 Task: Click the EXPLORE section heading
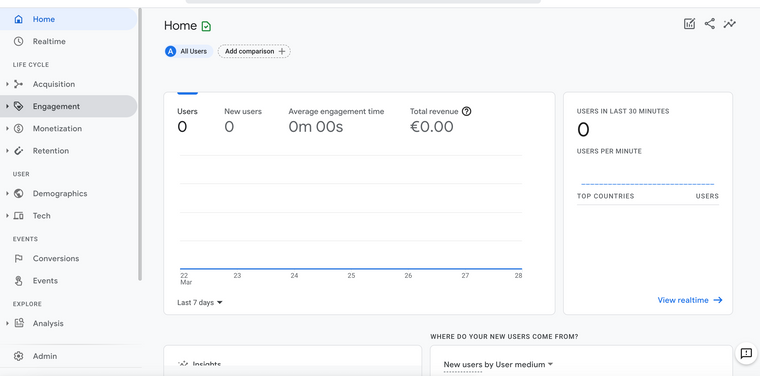click(27, 304)
